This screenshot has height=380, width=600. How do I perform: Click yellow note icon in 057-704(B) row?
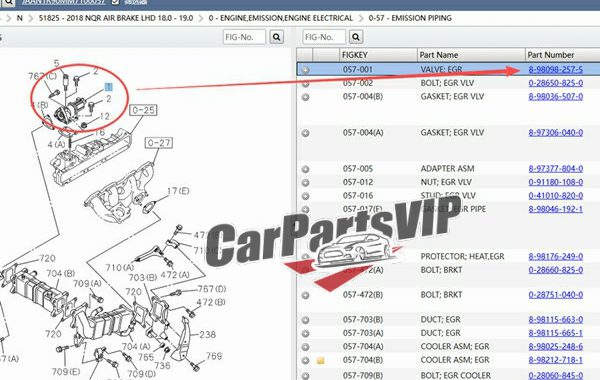321,360
